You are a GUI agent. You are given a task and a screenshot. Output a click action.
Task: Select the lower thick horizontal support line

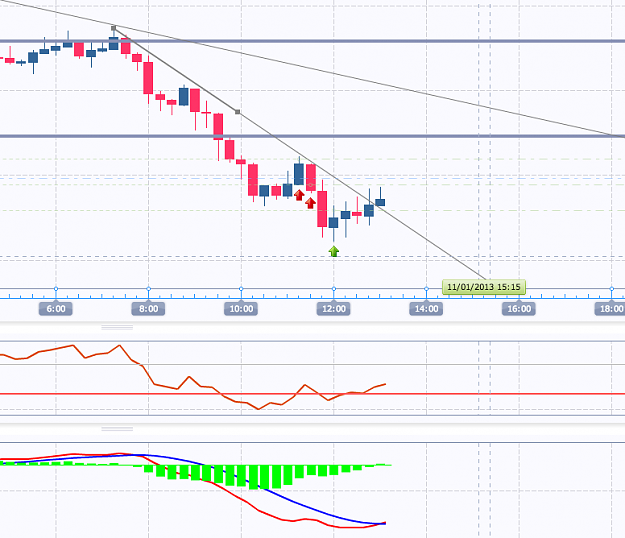[312, 136]
